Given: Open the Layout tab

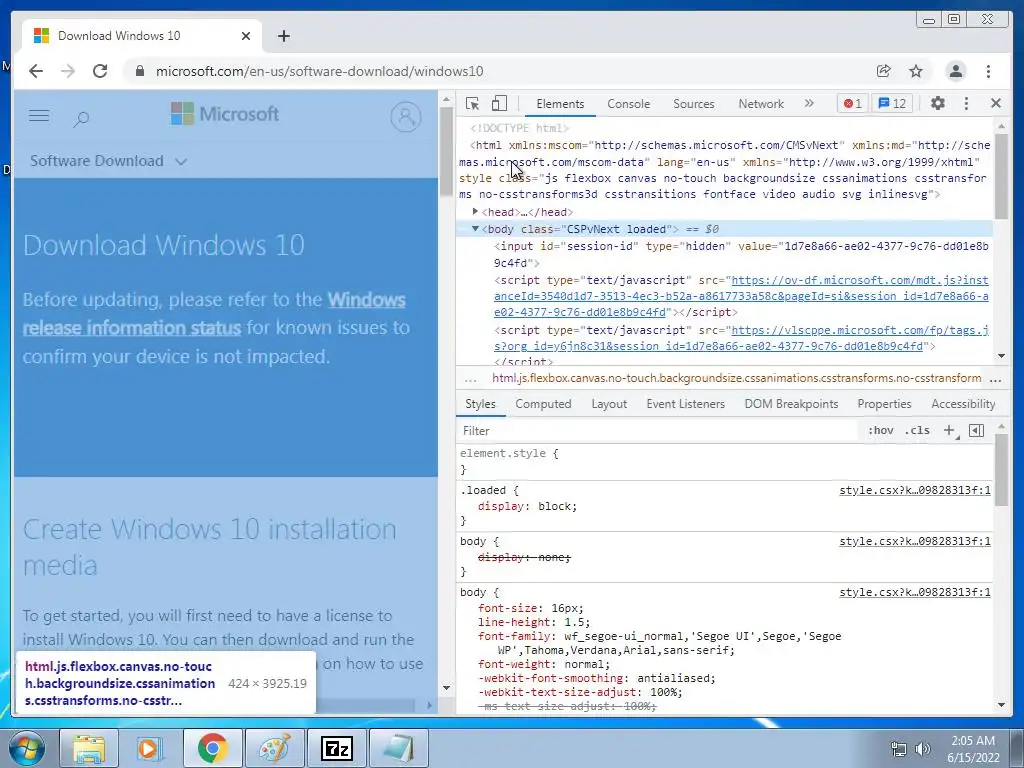Looking at the screenshot, I should tap(609, 404).
